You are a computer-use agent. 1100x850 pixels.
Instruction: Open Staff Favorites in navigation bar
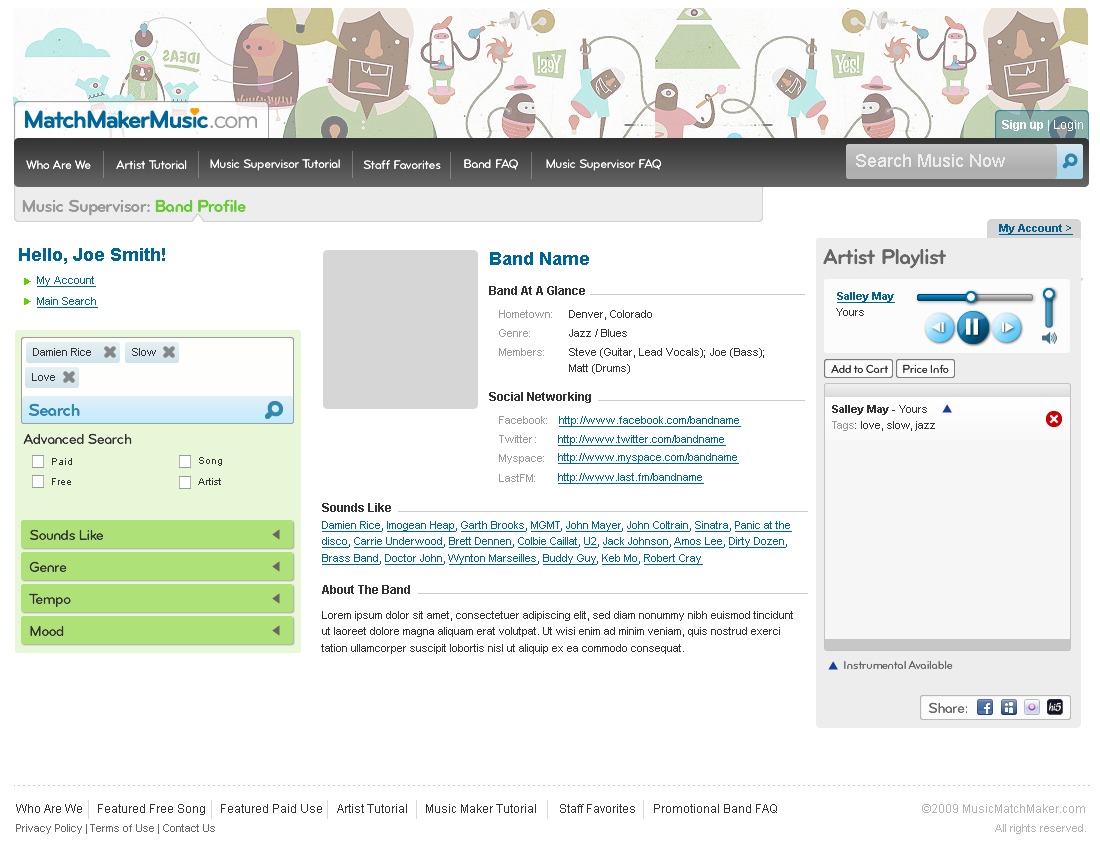point(402,165)
